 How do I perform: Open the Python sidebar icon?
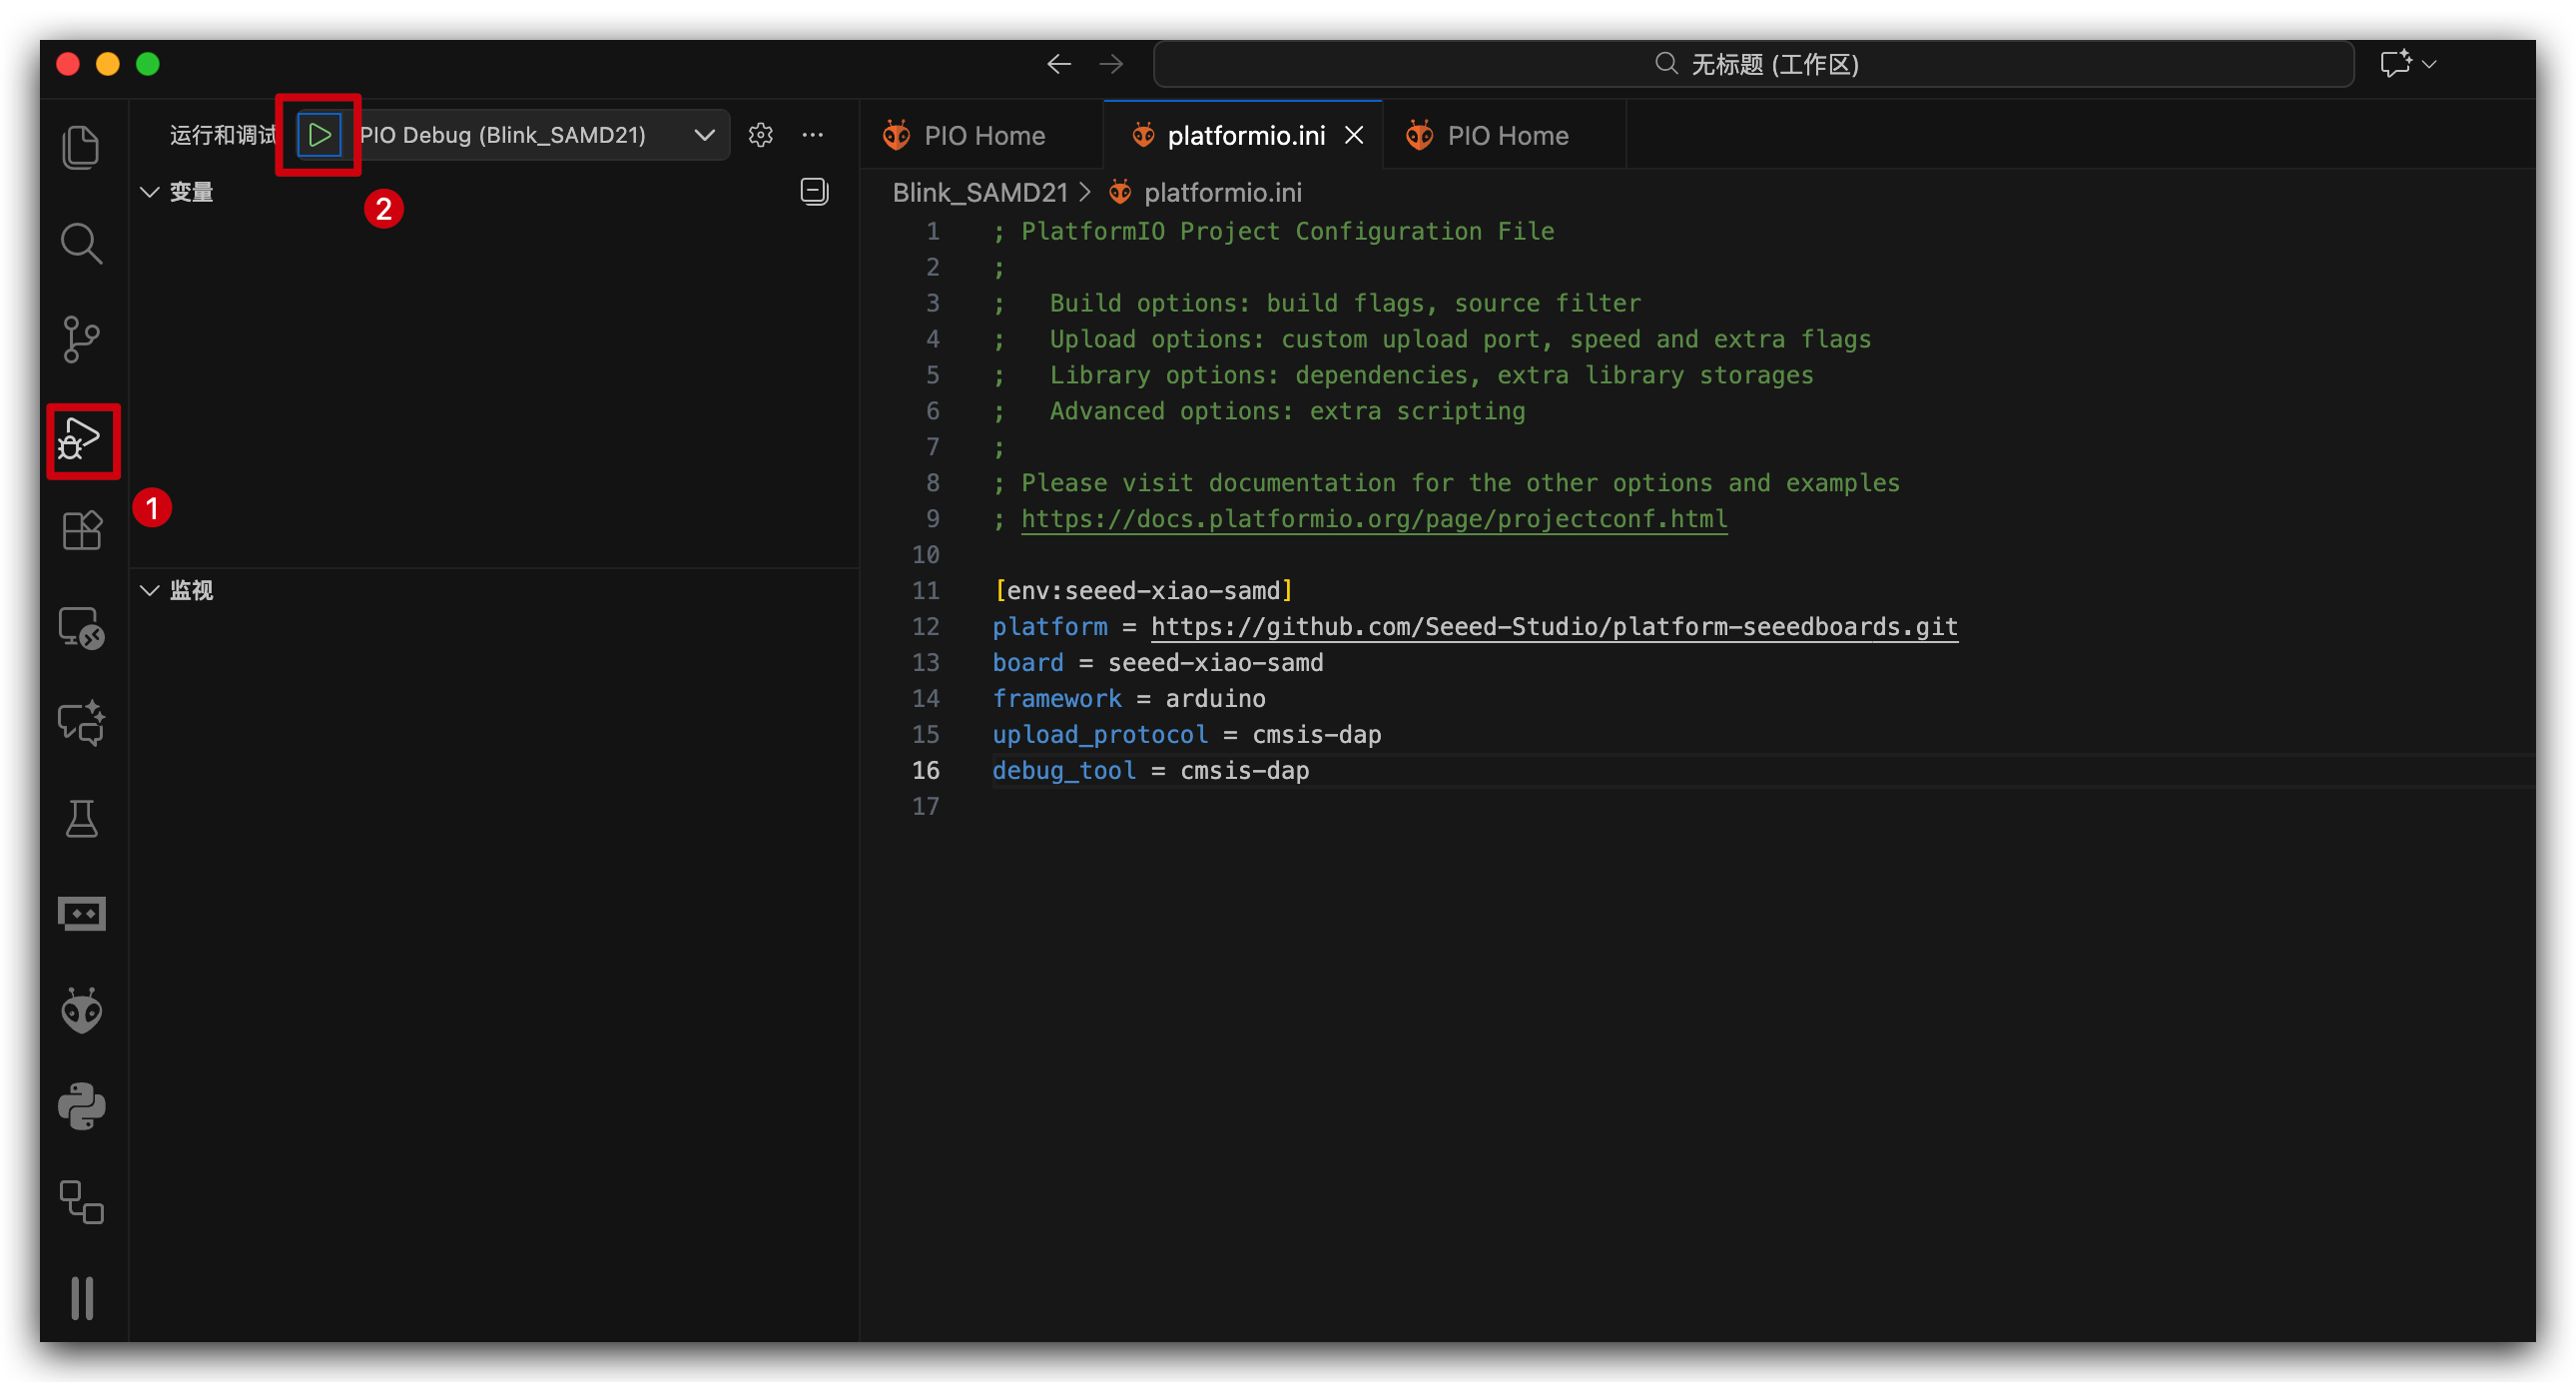point(81,1107)
